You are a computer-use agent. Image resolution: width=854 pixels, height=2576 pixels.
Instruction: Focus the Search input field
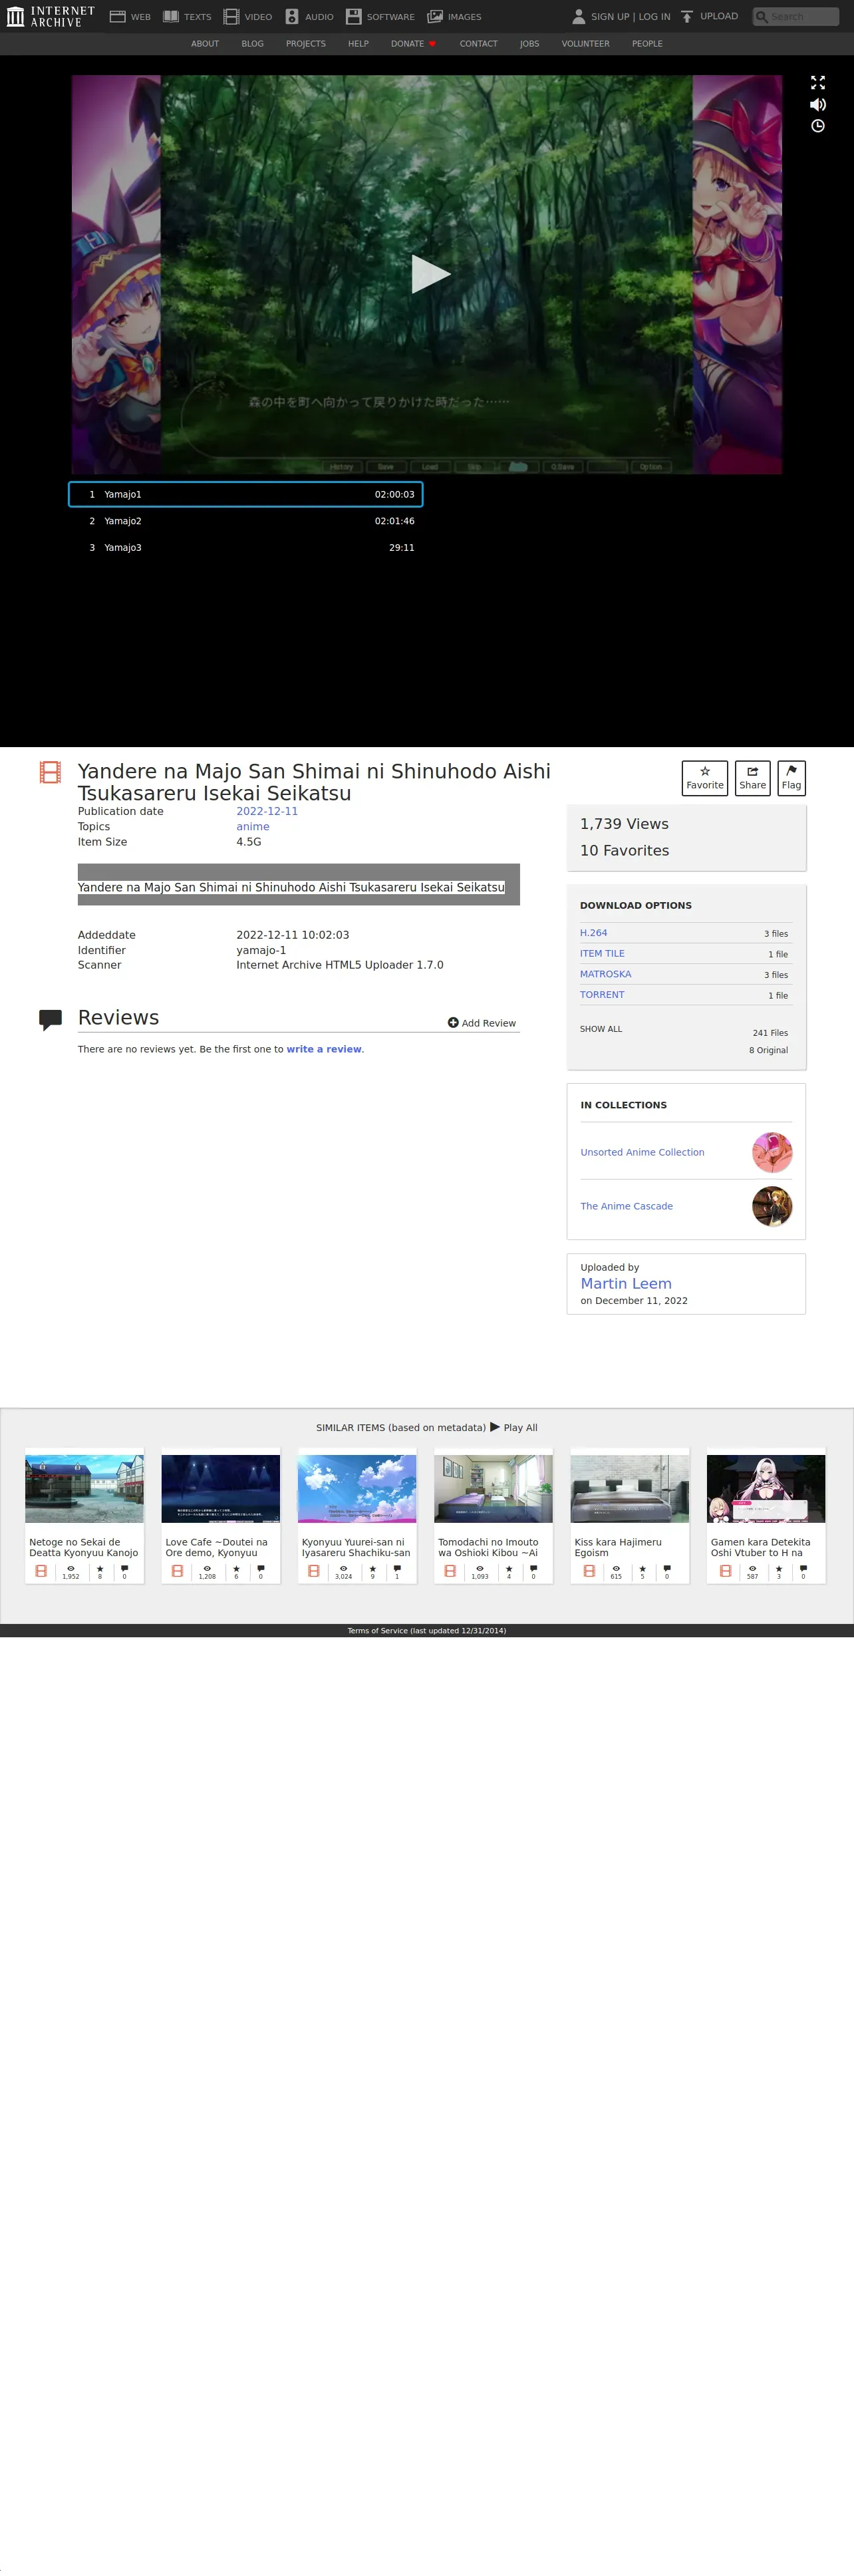click(x=795, y=17)
